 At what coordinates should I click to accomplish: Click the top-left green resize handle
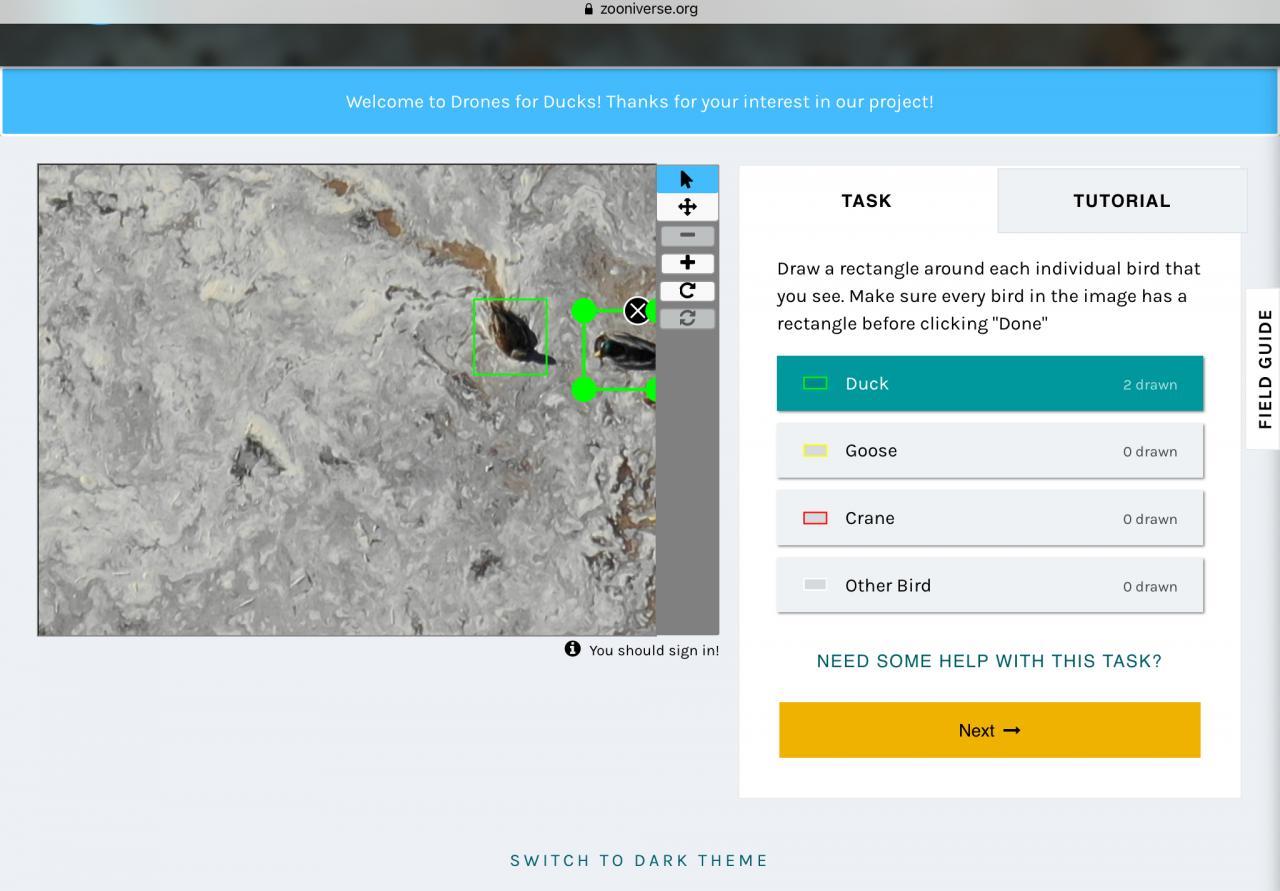(584, 311)
